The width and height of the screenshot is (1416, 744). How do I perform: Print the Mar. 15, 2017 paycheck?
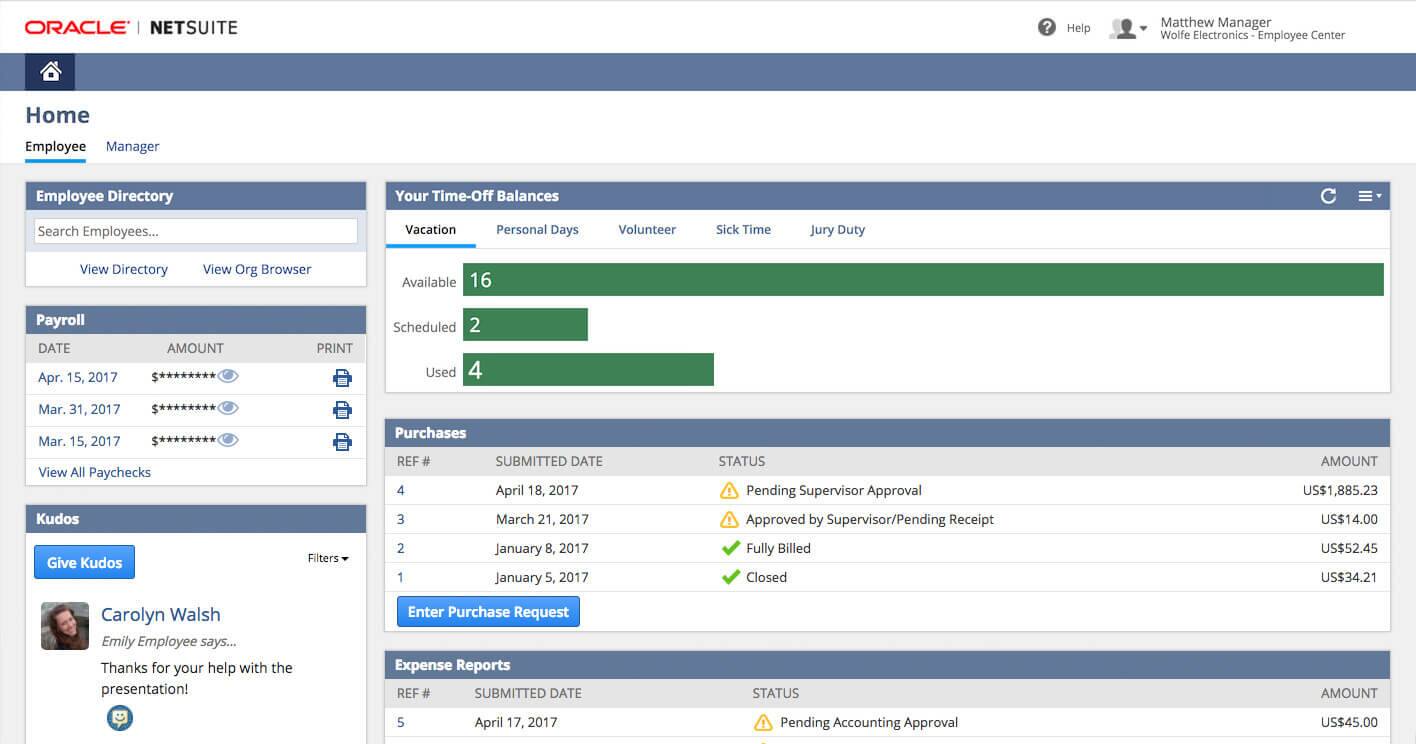point(342,442)
